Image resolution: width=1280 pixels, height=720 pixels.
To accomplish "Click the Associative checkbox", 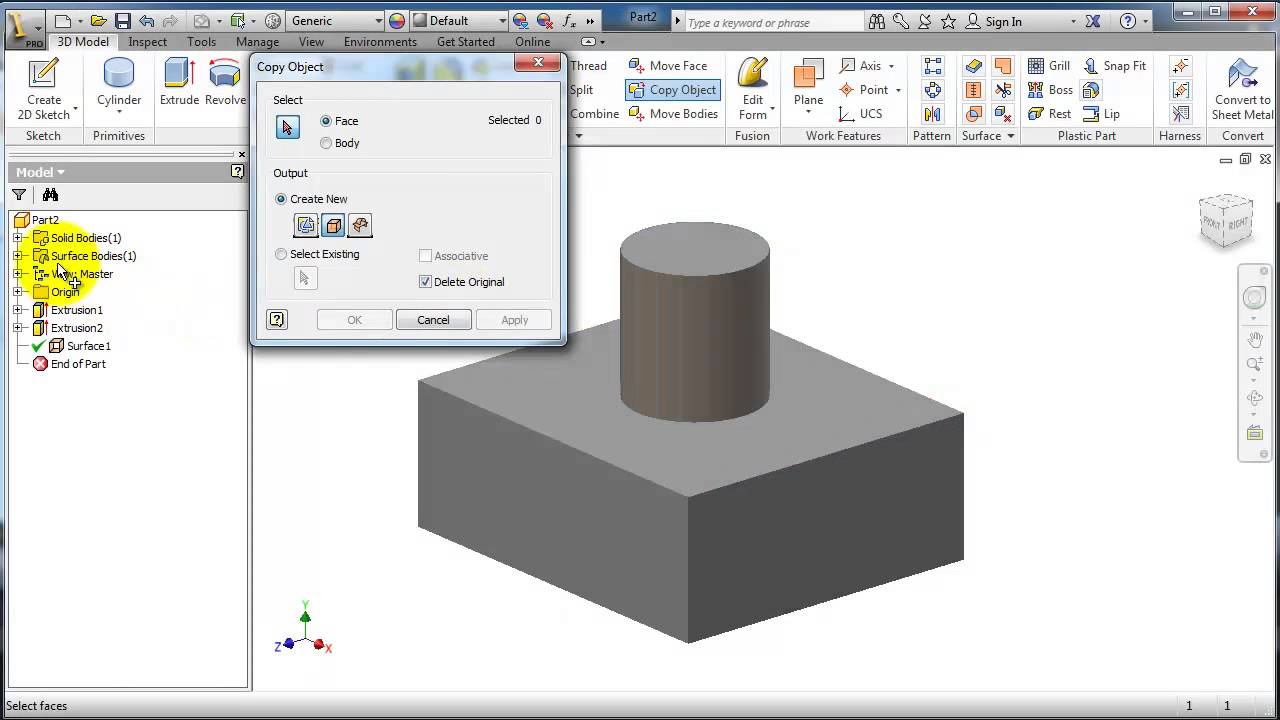I will tap(425, 256).
